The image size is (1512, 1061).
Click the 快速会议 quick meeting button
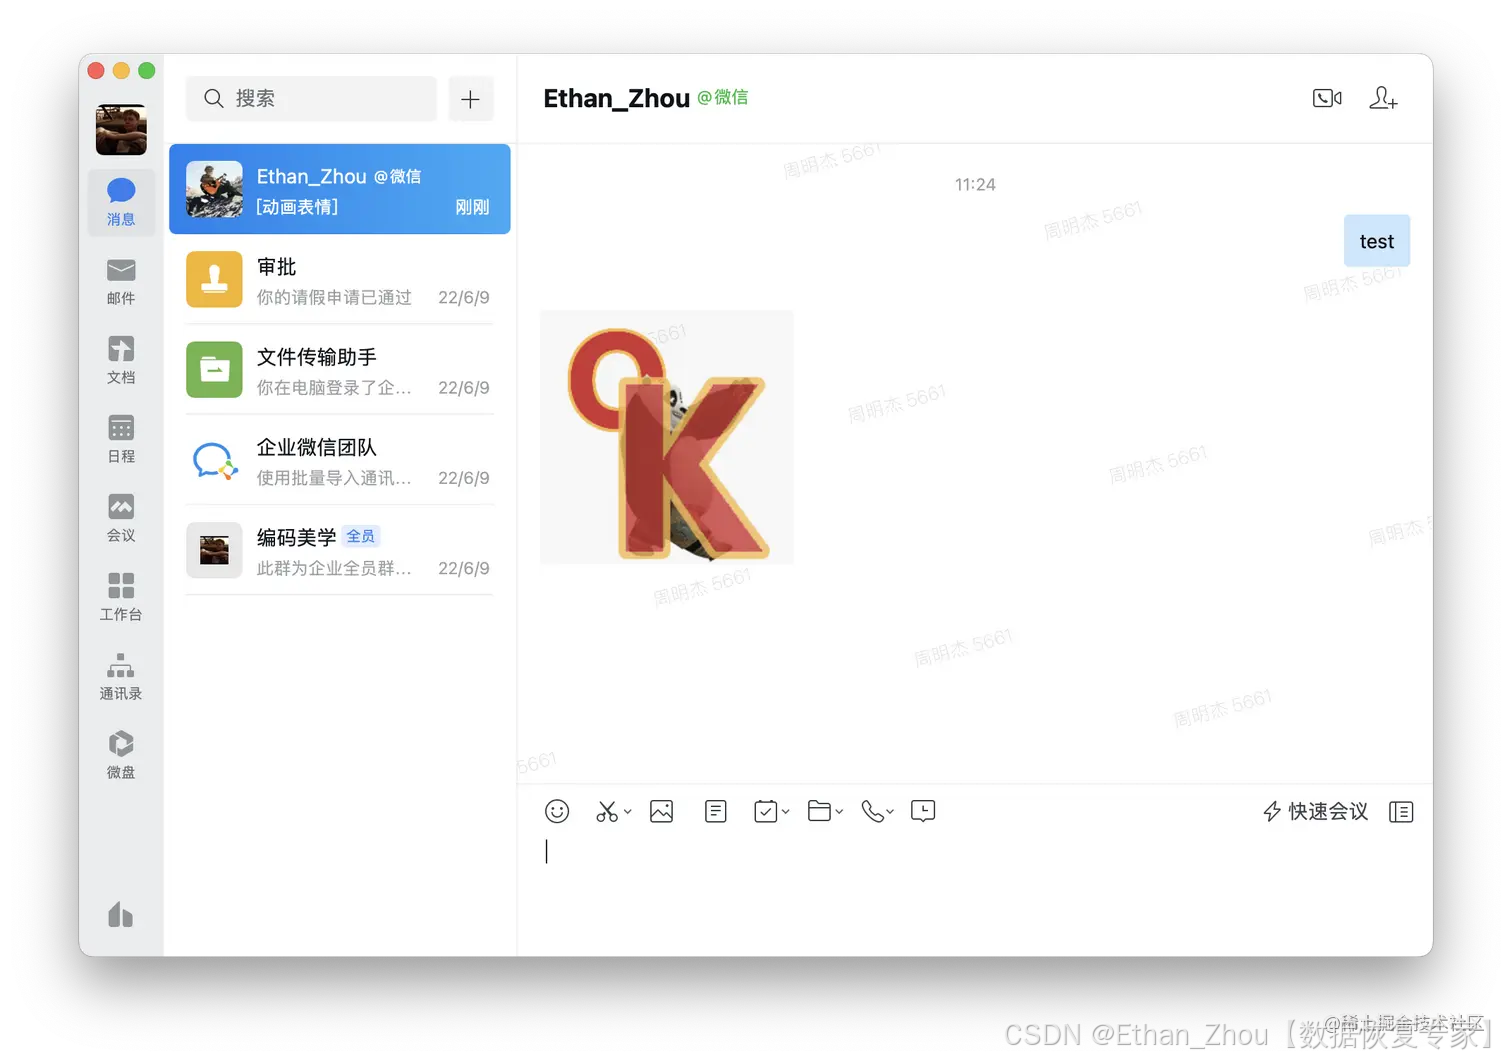click(1315, 811)
